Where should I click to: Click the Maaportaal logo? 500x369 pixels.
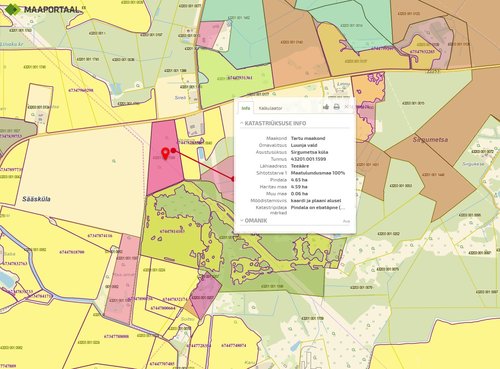(43, 9)
